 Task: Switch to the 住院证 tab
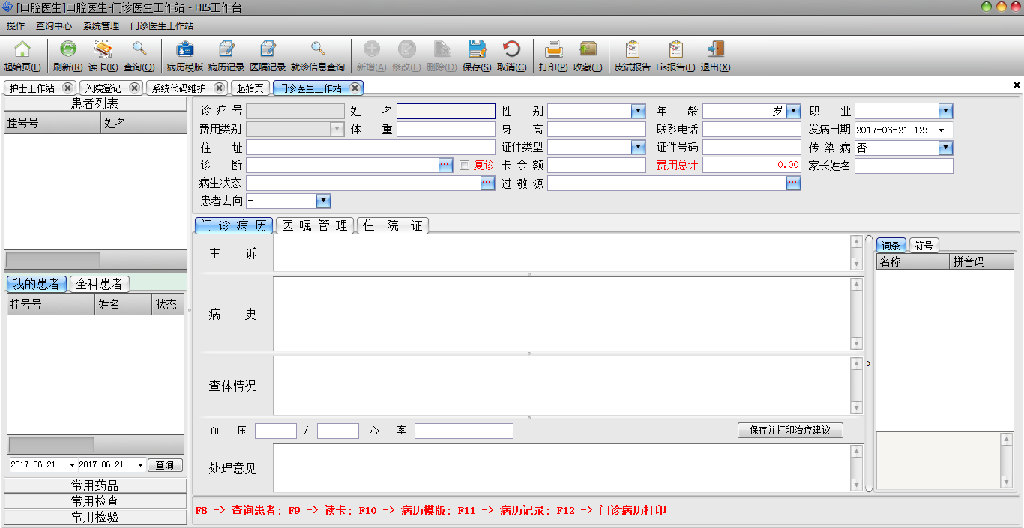coord(393,225)
